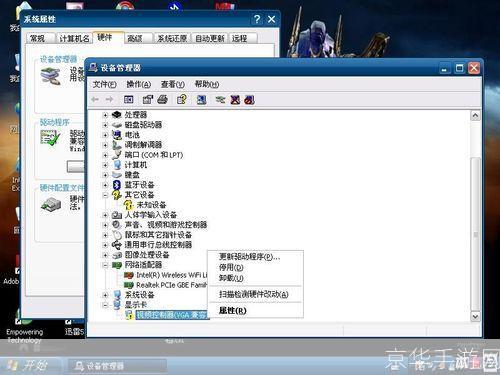The image size is (500, 375).
Task: Click the Empowering Technology desktop icon
Action: pyautogui.click(x=25, y=327)
